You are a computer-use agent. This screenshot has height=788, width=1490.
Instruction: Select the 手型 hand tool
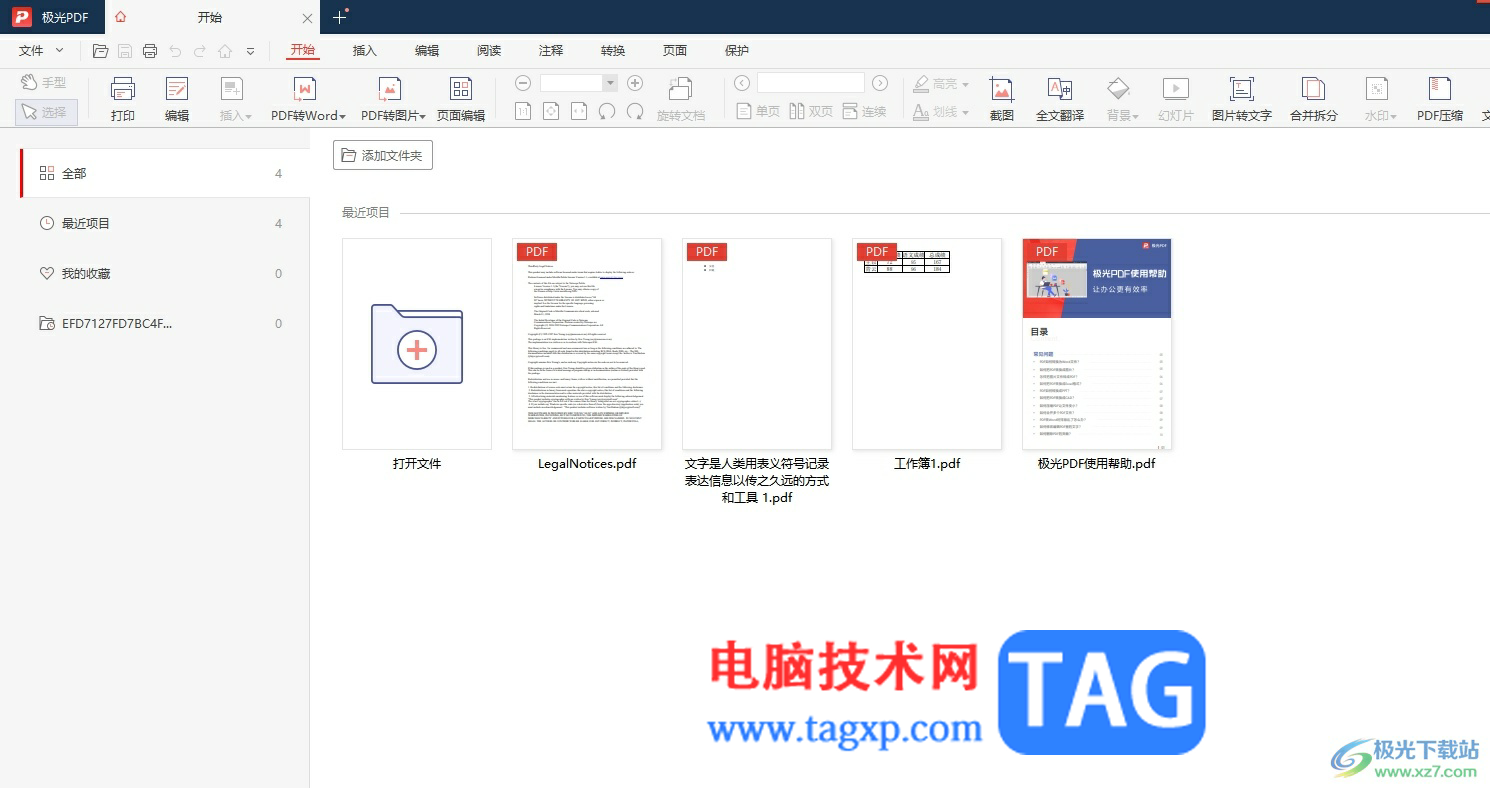point(45,83)
